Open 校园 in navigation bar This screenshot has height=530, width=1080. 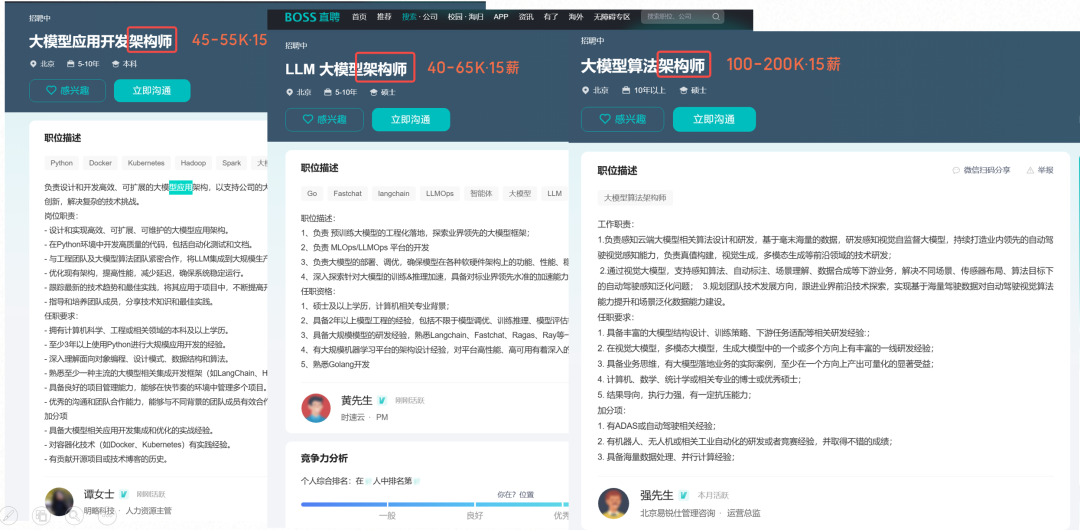(x=455, y=17)
